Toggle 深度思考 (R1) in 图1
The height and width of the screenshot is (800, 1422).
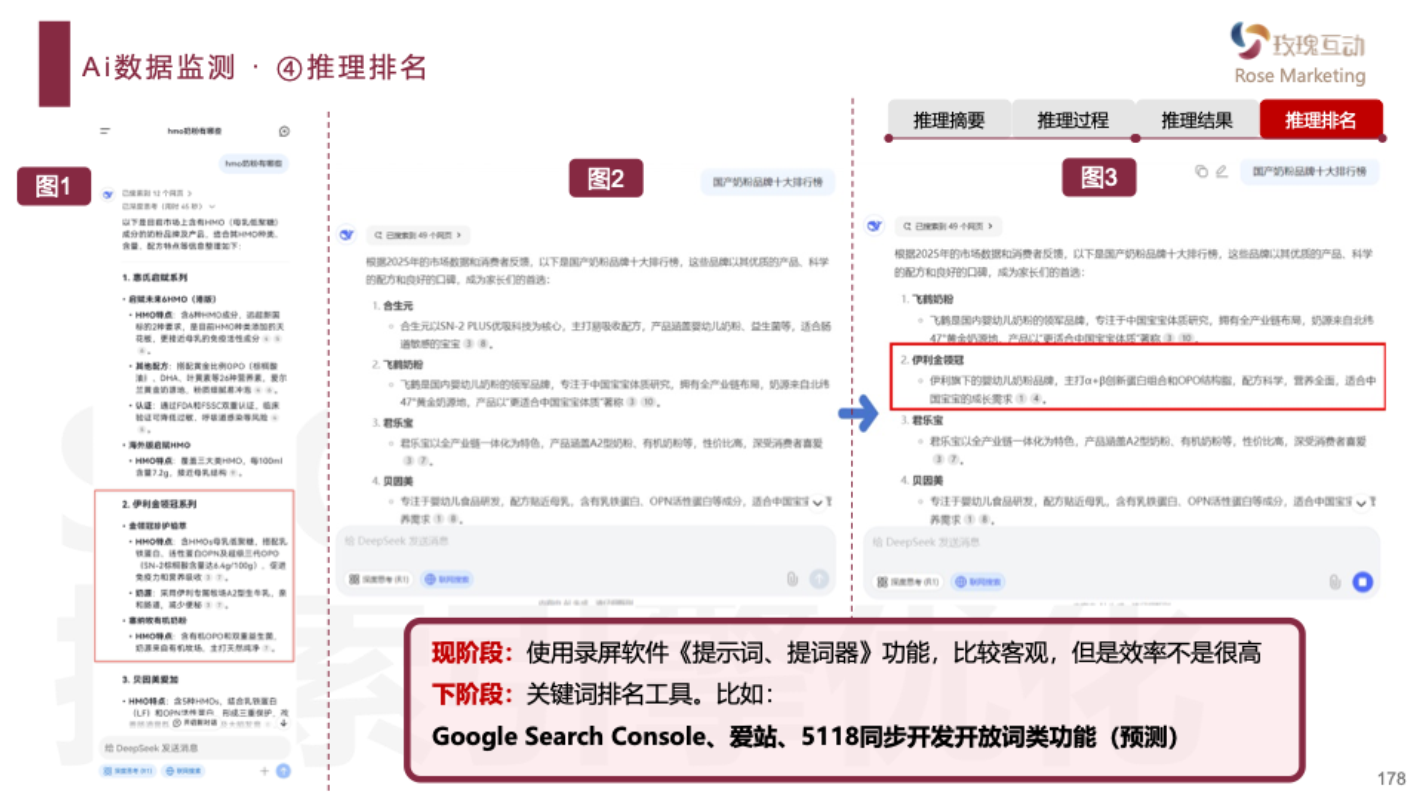(128, 771)
